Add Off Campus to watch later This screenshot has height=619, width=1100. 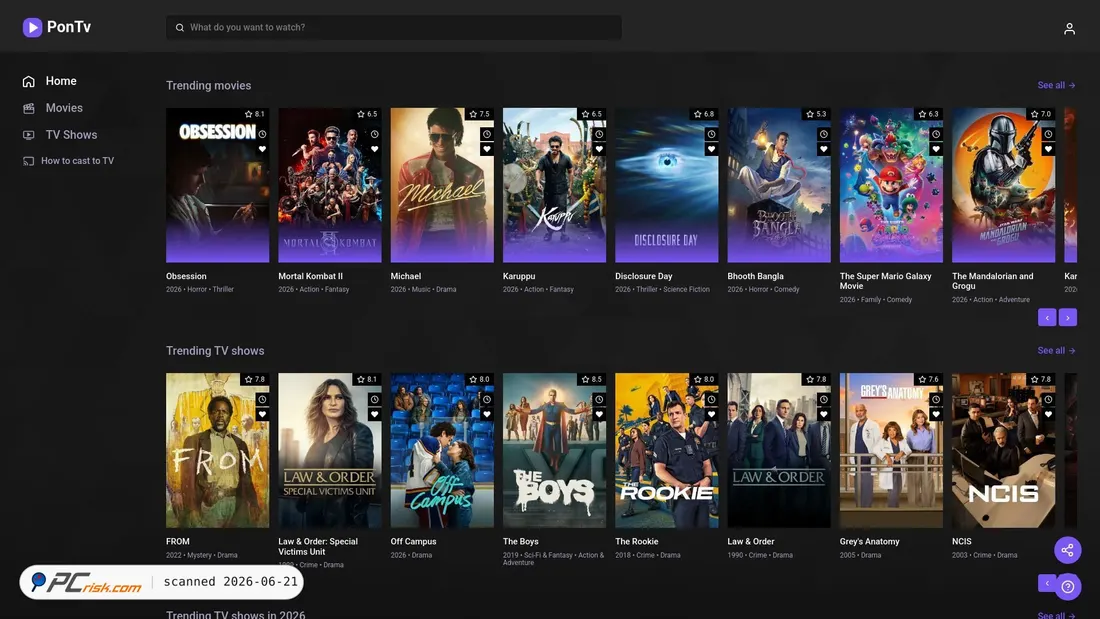coord(487,399)
